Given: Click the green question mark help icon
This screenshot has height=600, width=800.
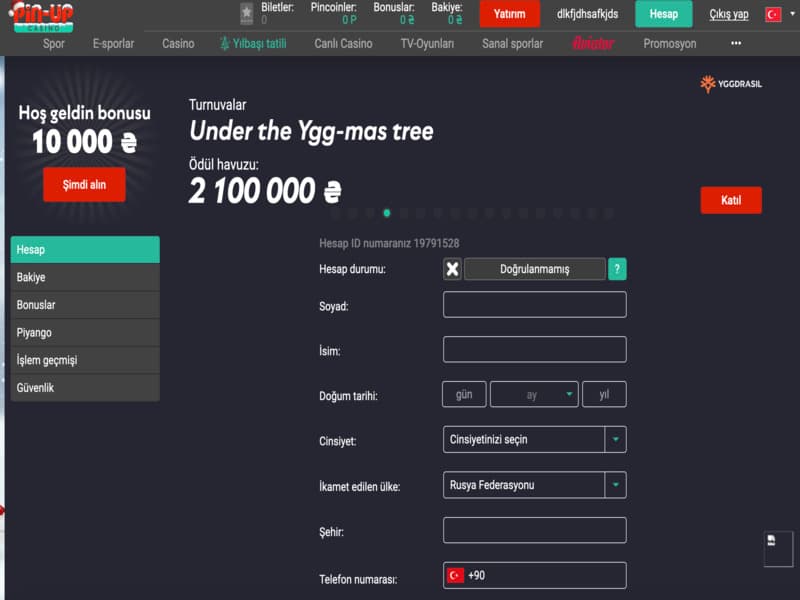Looking at the screenshot, I should pyautogui.click(x=618, y=269).
